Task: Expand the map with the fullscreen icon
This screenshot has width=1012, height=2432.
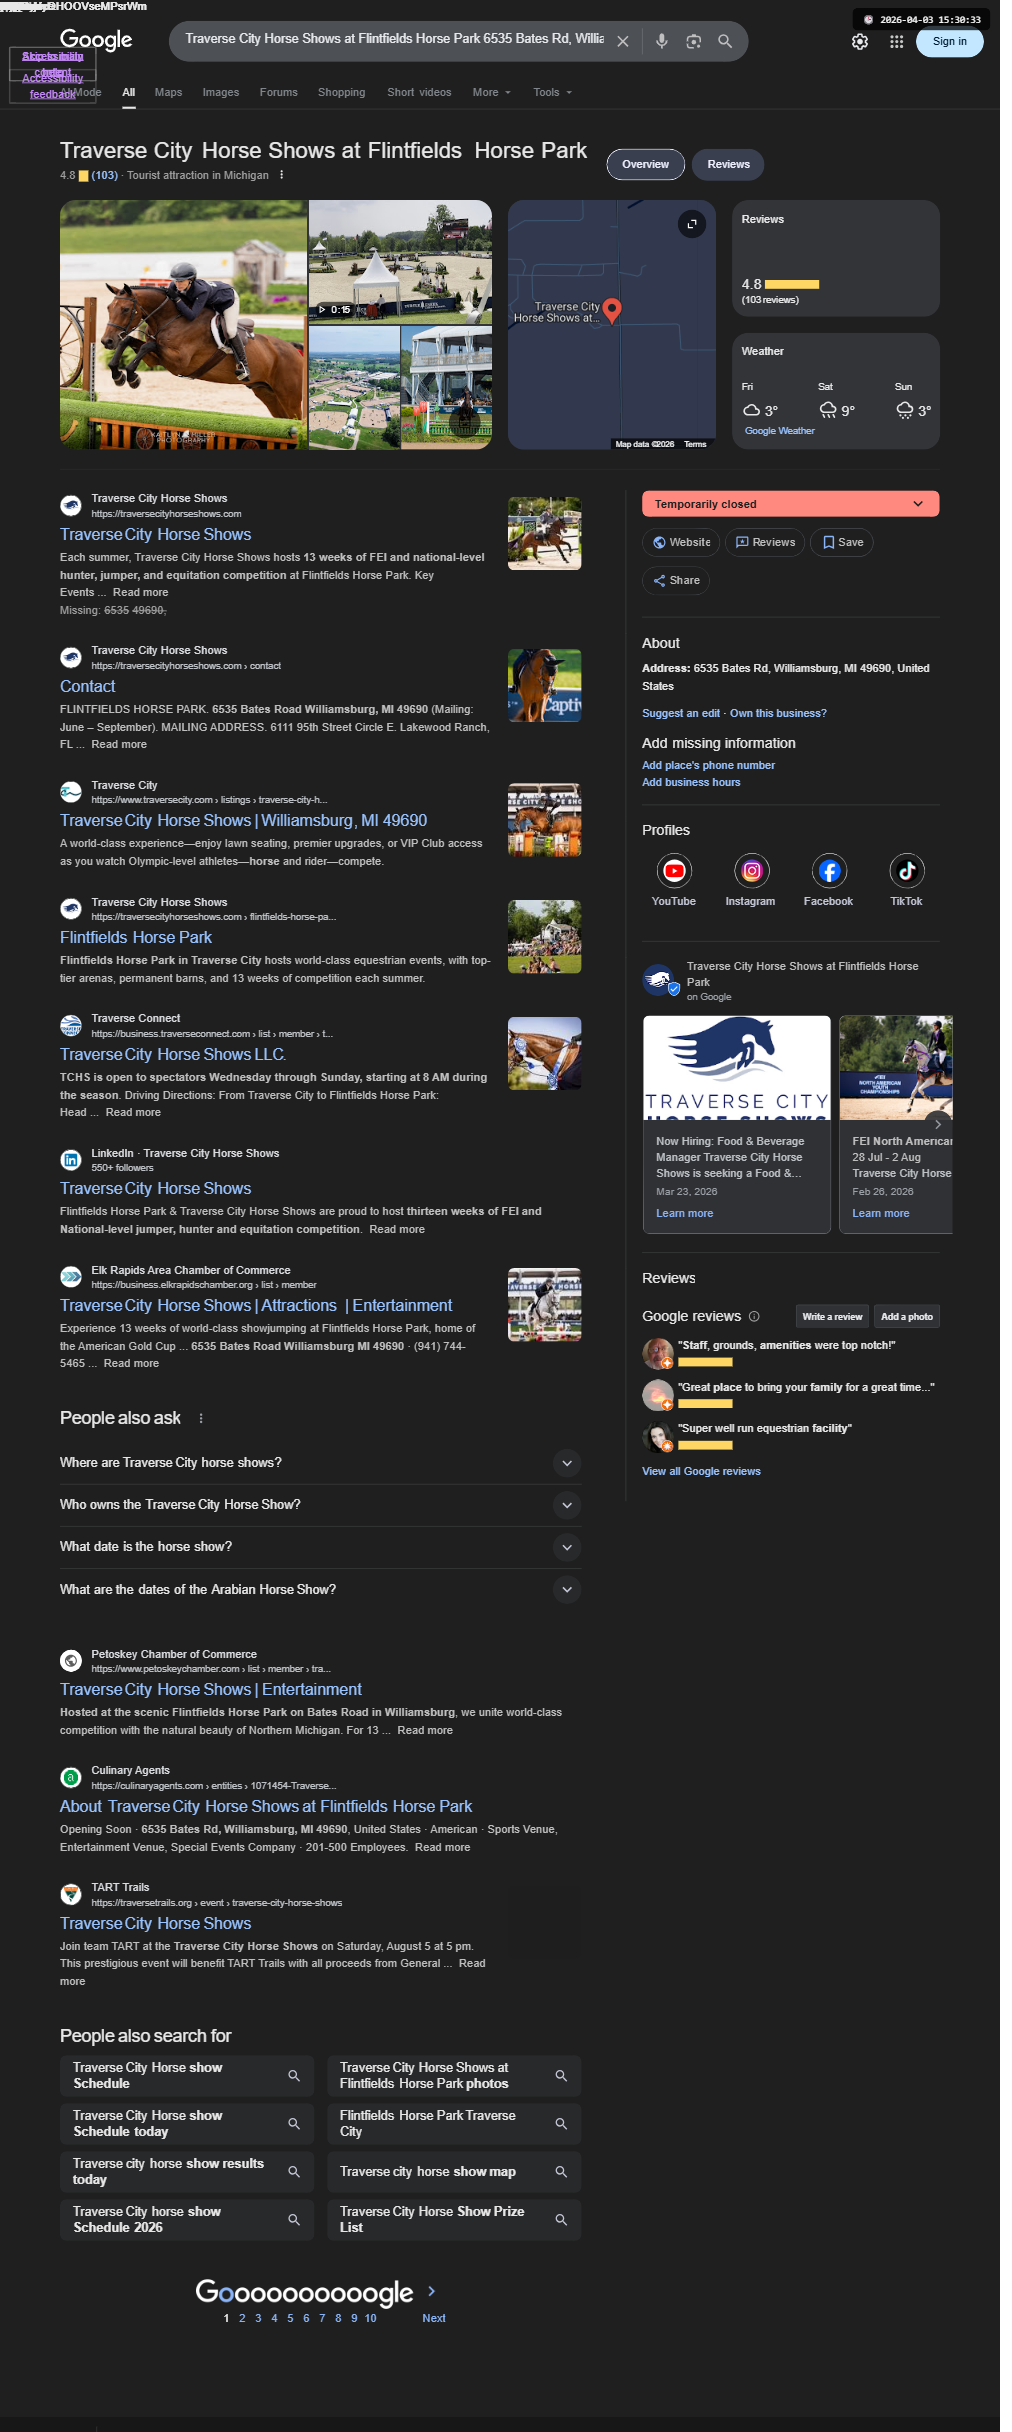Action: tap(691, 224)
